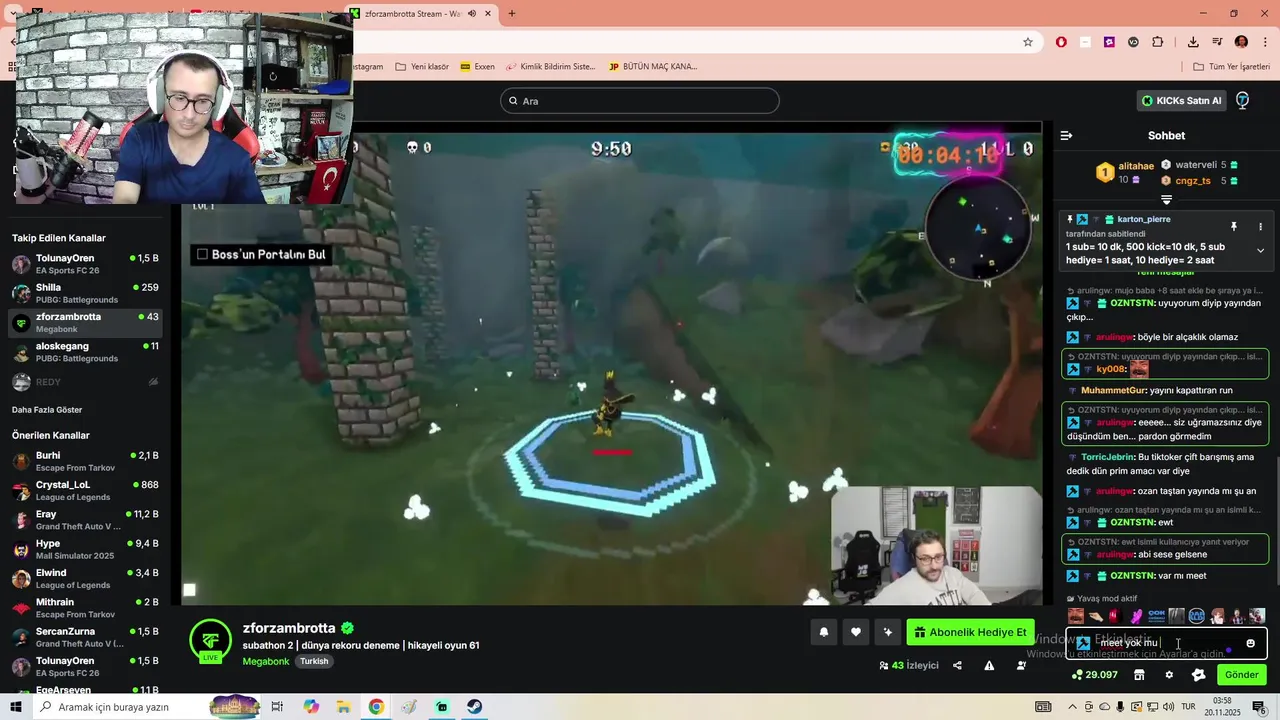Click the verified badge beside zforzambrotta

347,628
